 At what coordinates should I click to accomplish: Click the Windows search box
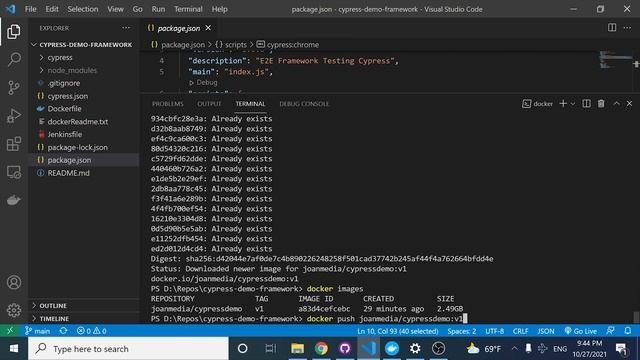[128, 348]
